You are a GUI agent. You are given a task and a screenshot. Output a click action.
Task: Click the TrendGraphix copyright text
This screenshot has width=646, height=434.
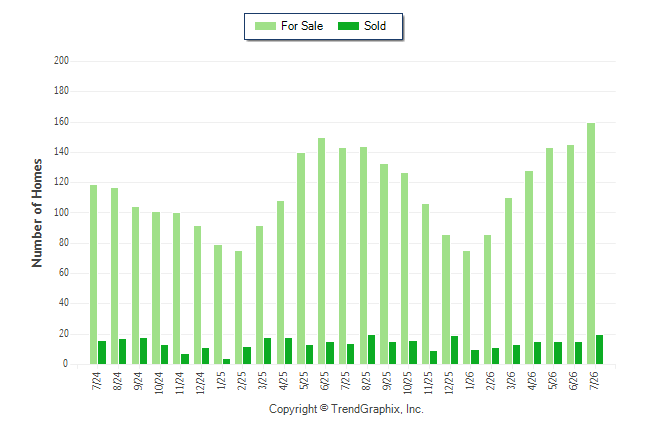[346, 409]
